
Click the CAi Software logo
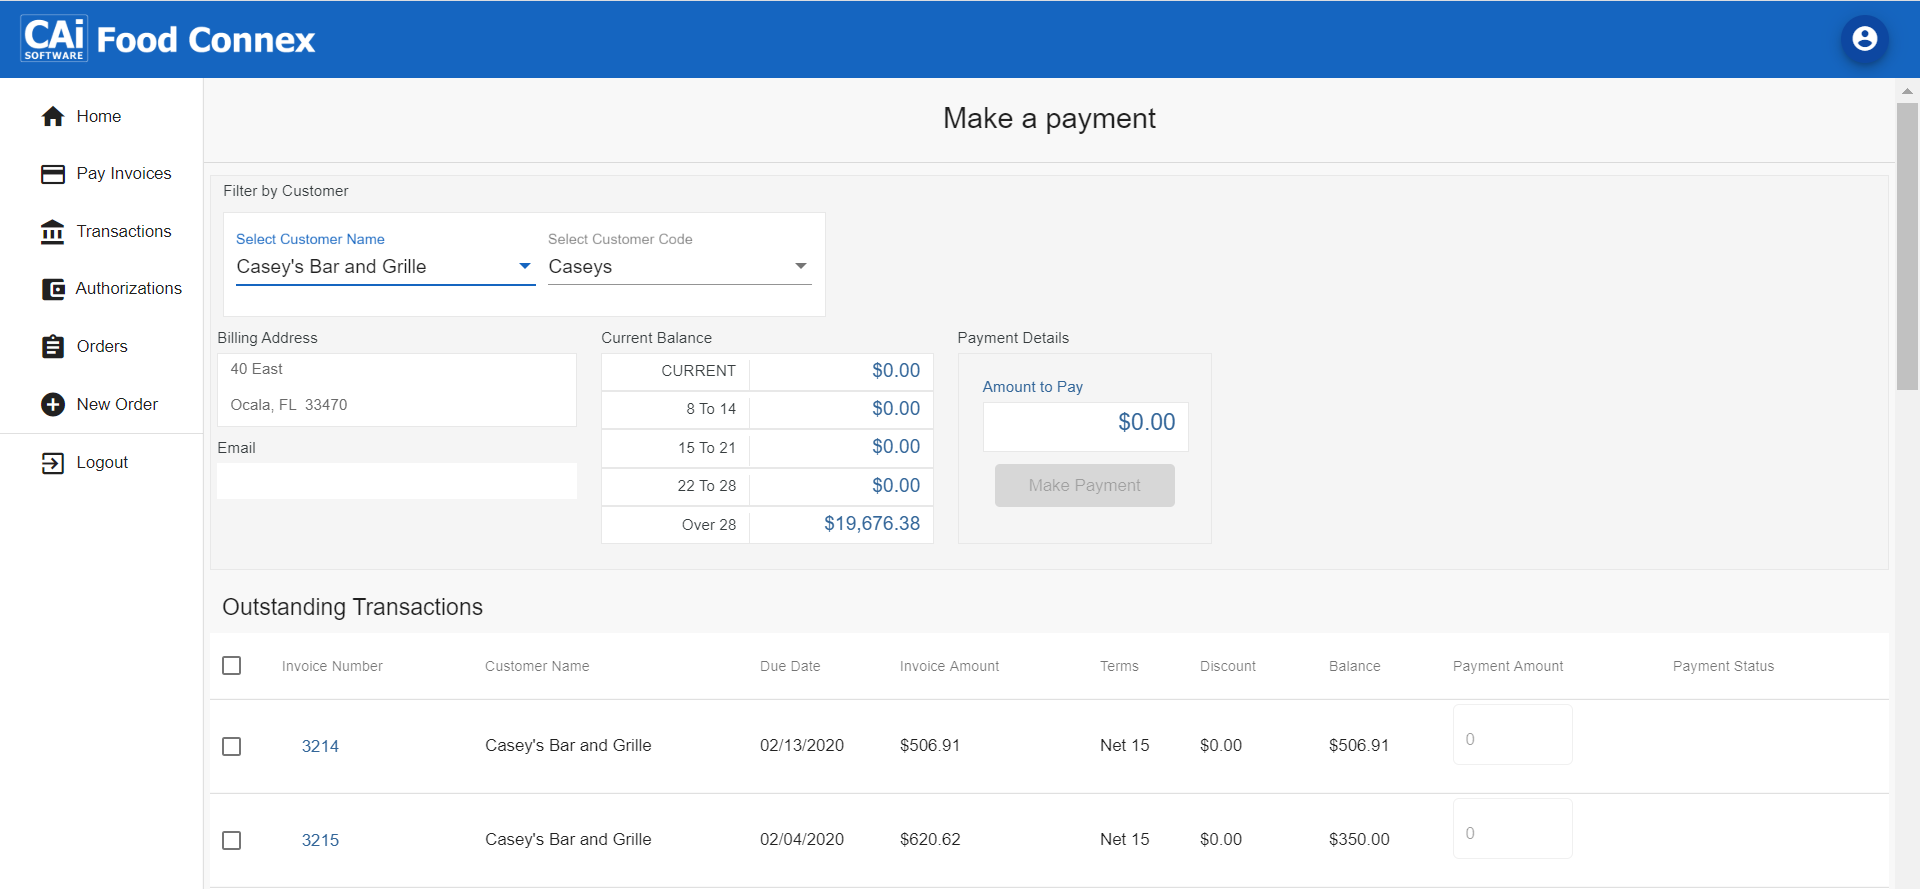point(54,39)
